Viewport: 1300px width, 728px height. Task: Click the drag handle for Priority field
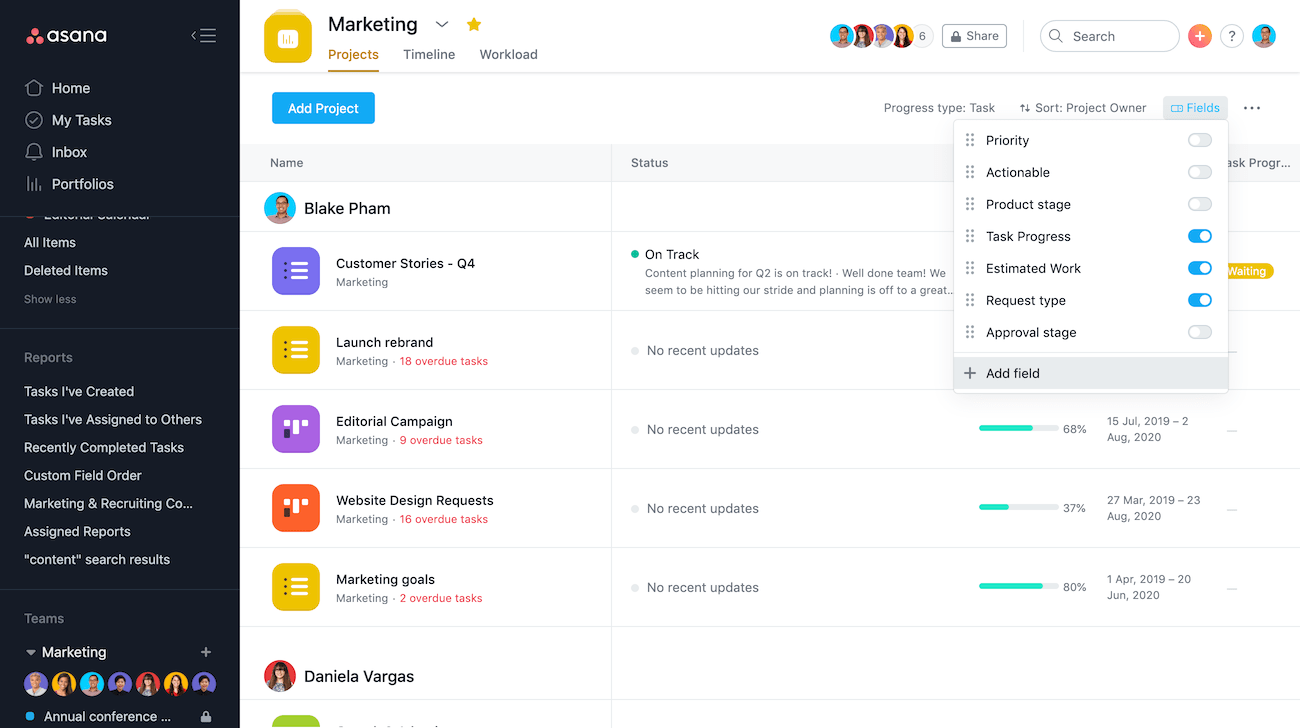click(970, 140)
